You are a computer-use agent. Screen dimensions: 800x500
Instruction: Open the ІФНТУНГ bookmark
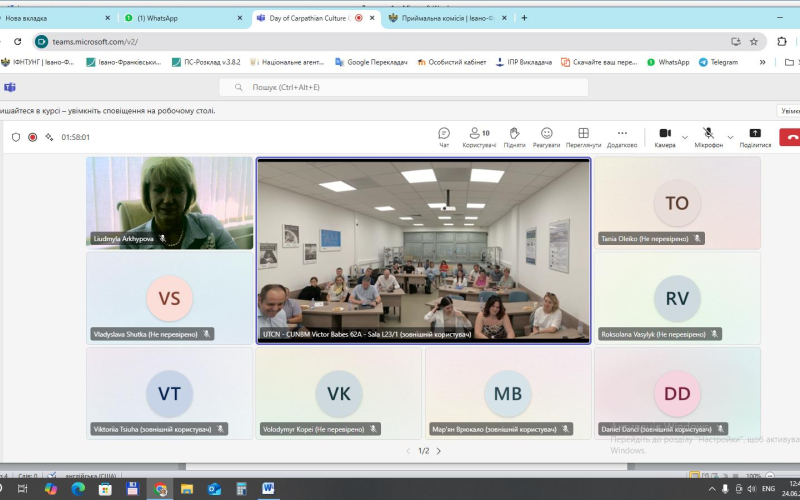[38, 62]
